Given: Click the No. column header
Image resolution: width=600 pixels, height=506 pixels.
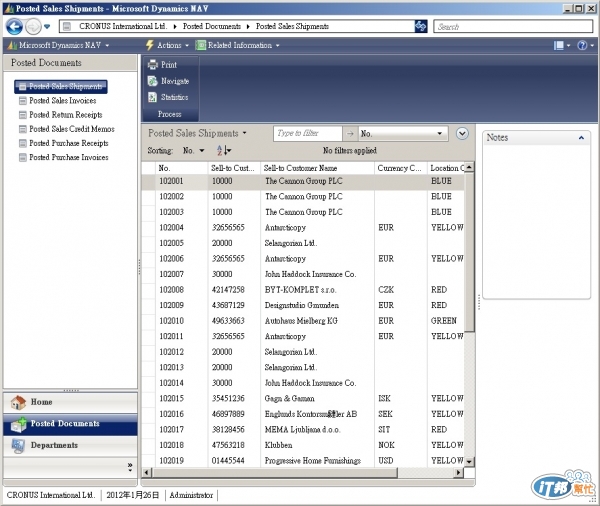Looking at the screenshot, I should pyautogui.click(x=182, y=168).
